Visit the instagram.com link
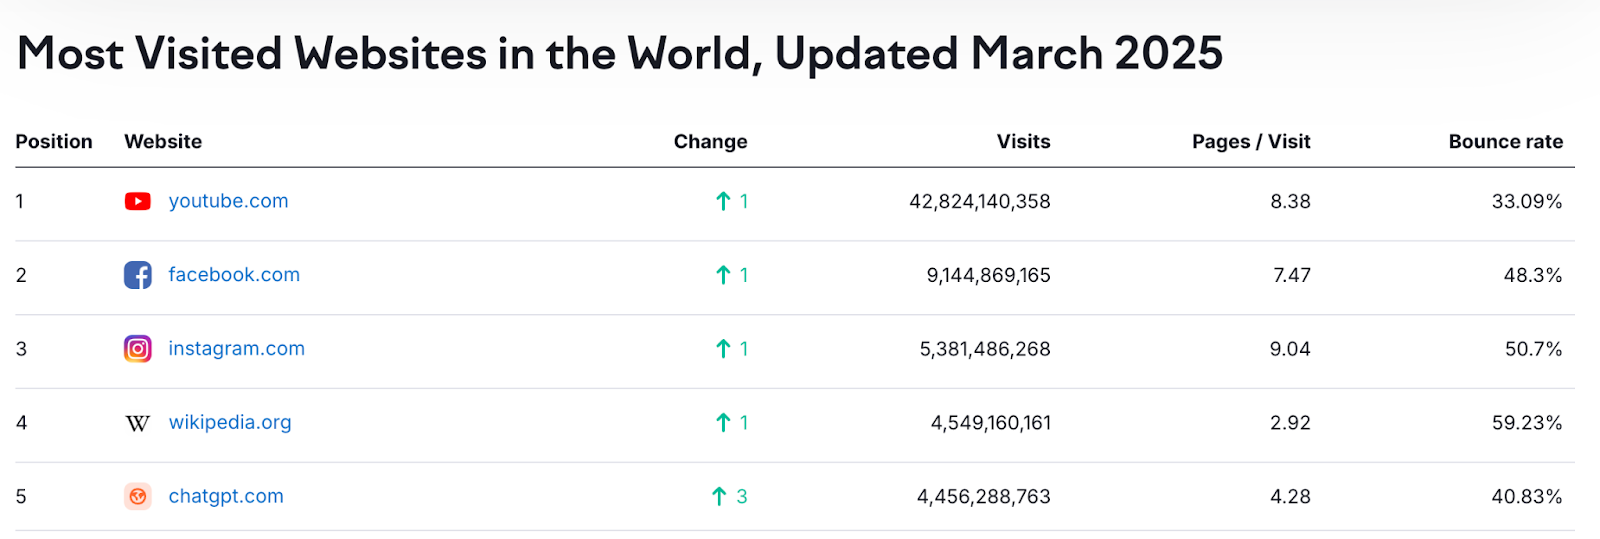The width and height of the screenshot is (1600, 539). pos(236,349)
